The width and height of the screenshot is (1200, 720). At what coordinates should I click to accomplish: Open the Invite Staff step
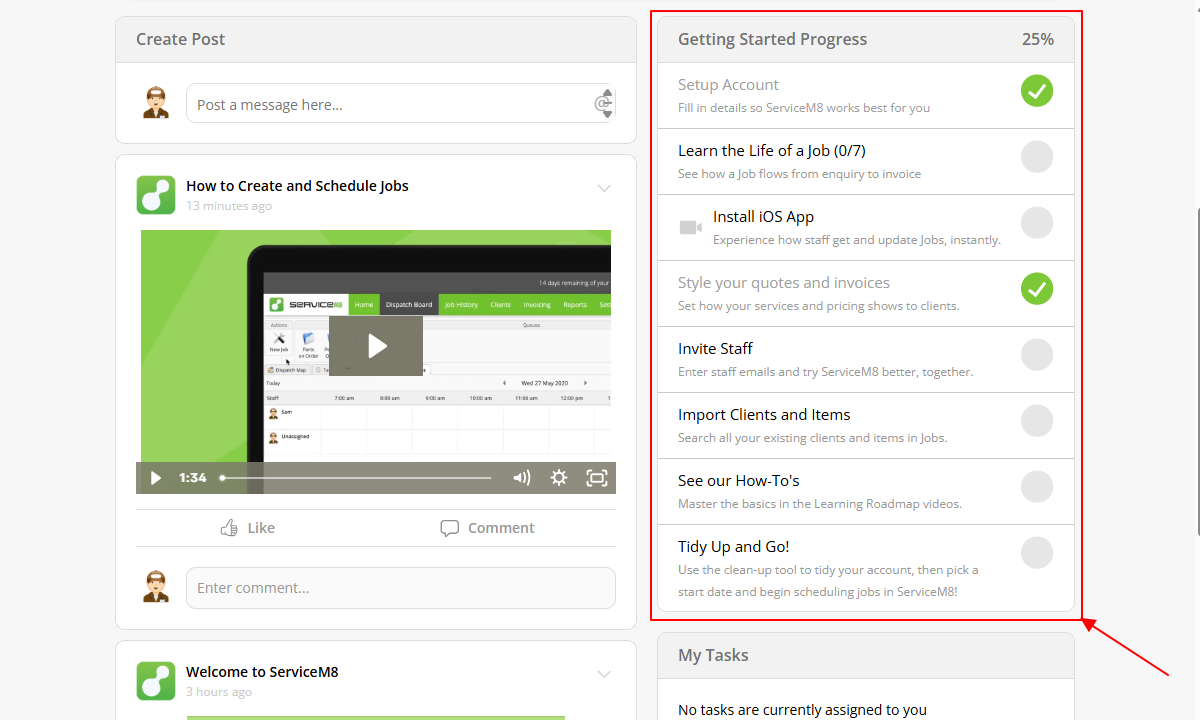(866, 360)
